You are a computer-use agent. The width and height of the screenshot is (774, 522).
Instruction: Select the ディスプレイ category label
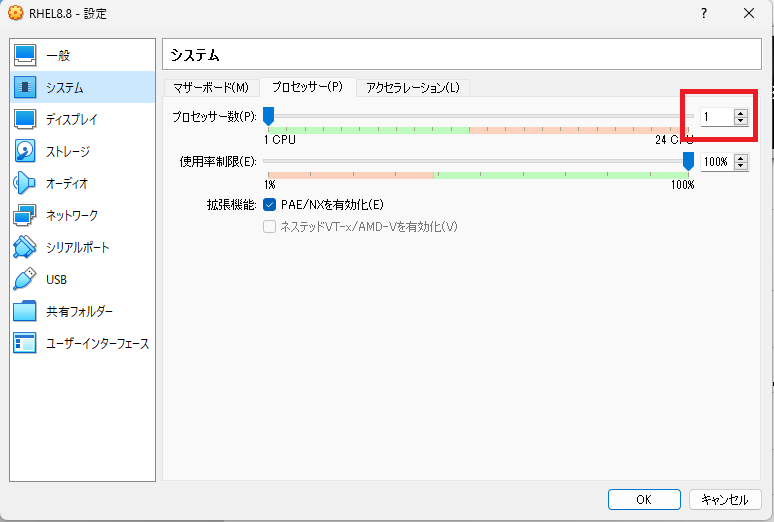(72, 120)
